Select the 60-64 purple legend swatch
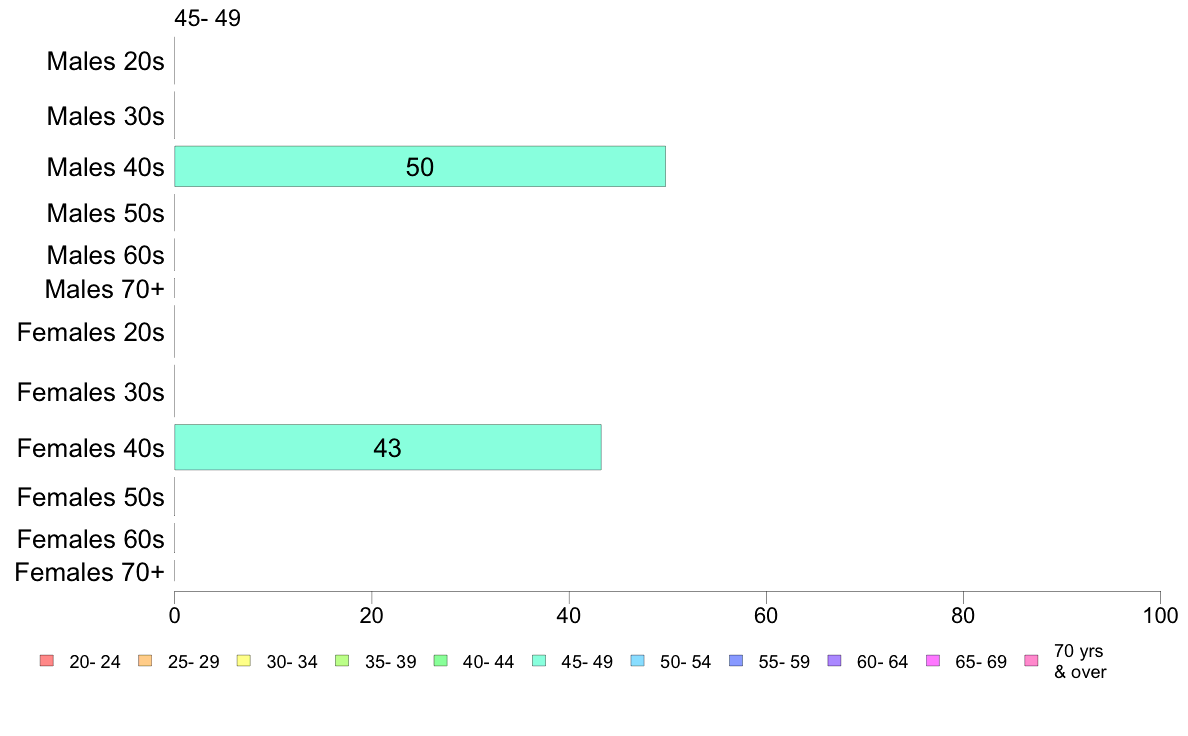Screen dimensions: 1188x736 coord(835,661)
